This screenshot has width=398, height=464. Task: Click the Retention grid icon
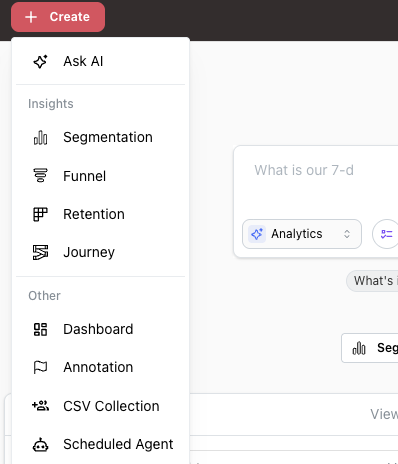[40, 214]
